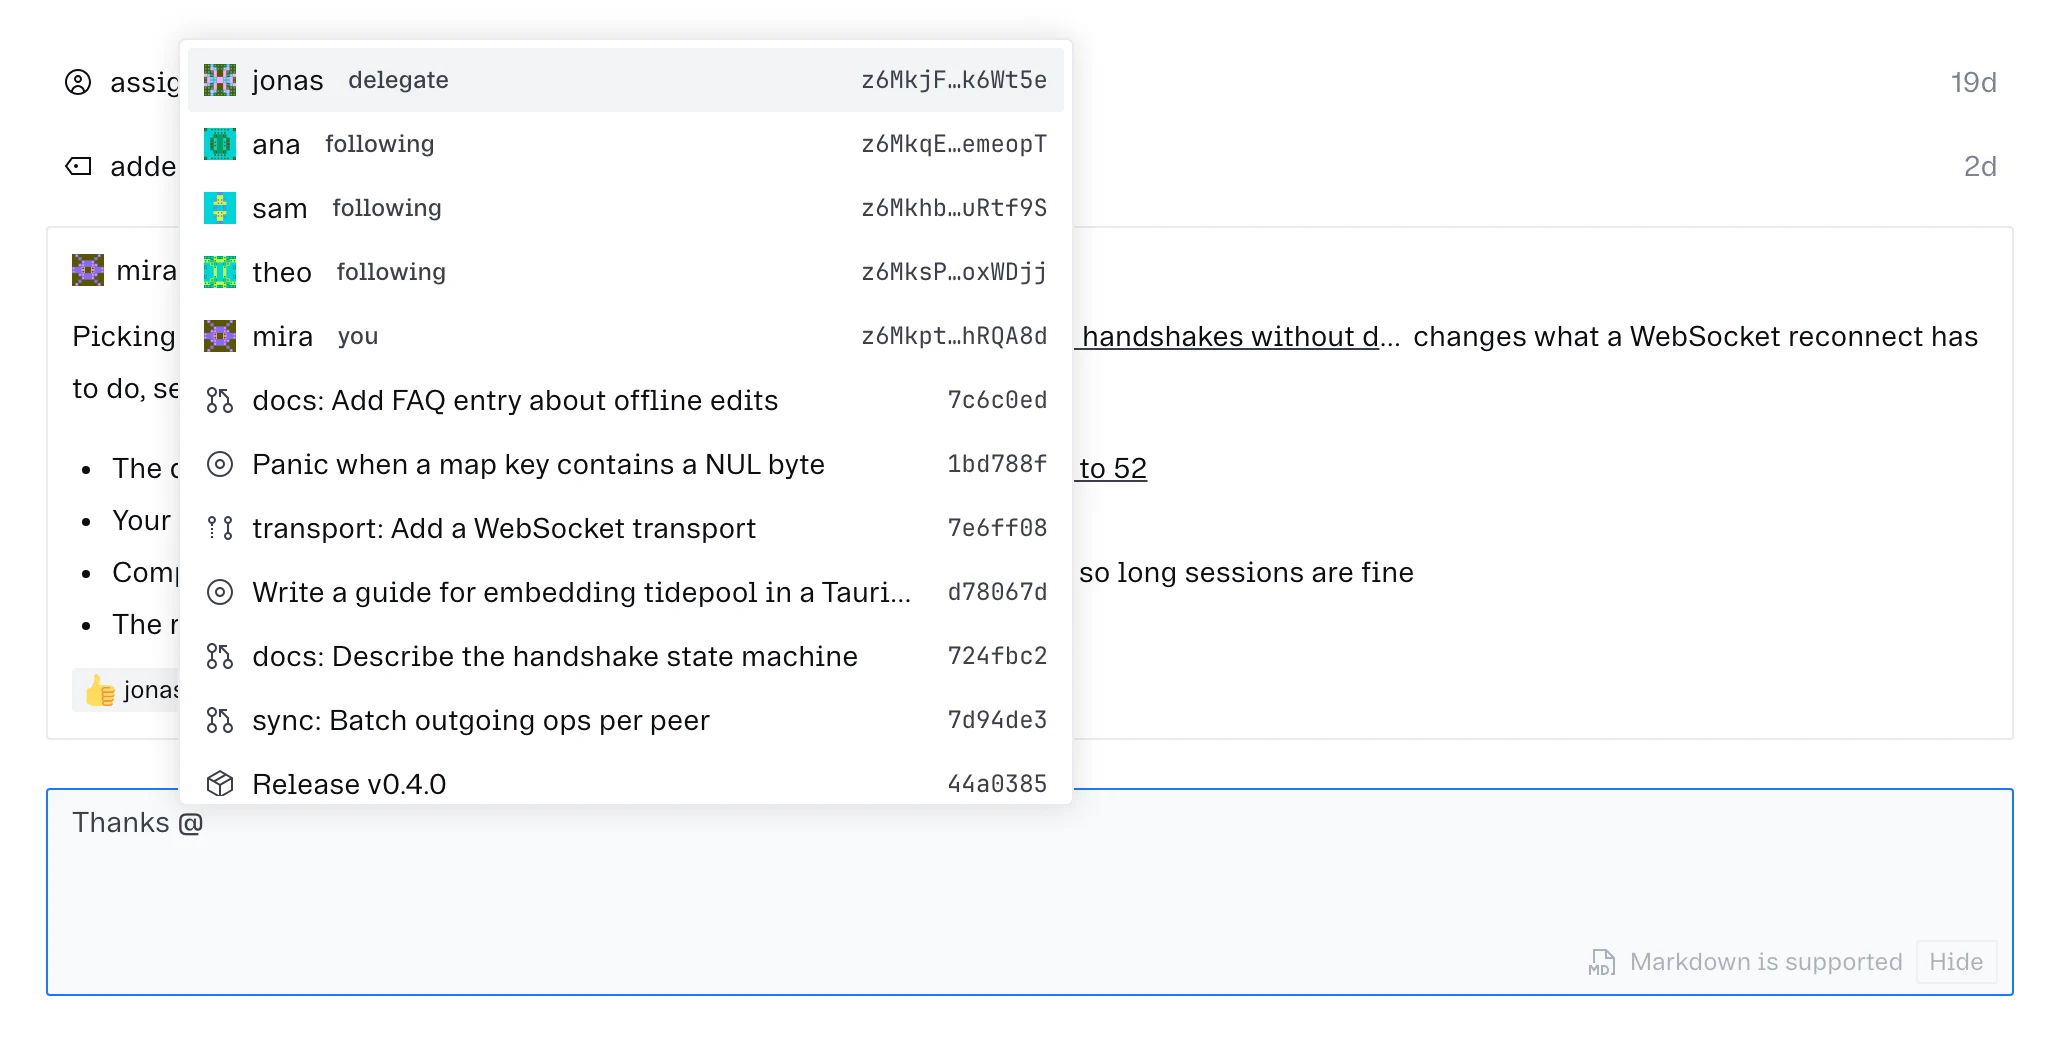Click mira's avatar in the dropdown
This screenshot has height=1042, width=2060.
(x=220, y=336)
